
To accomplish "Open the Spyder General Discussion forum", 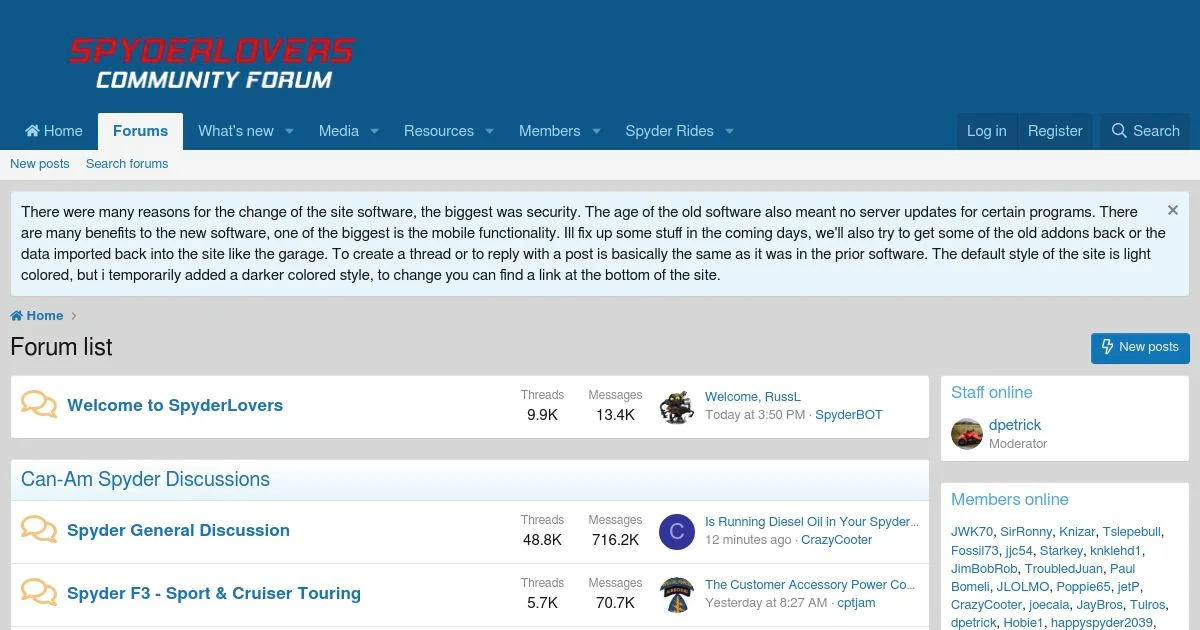I will pos(178,531).
